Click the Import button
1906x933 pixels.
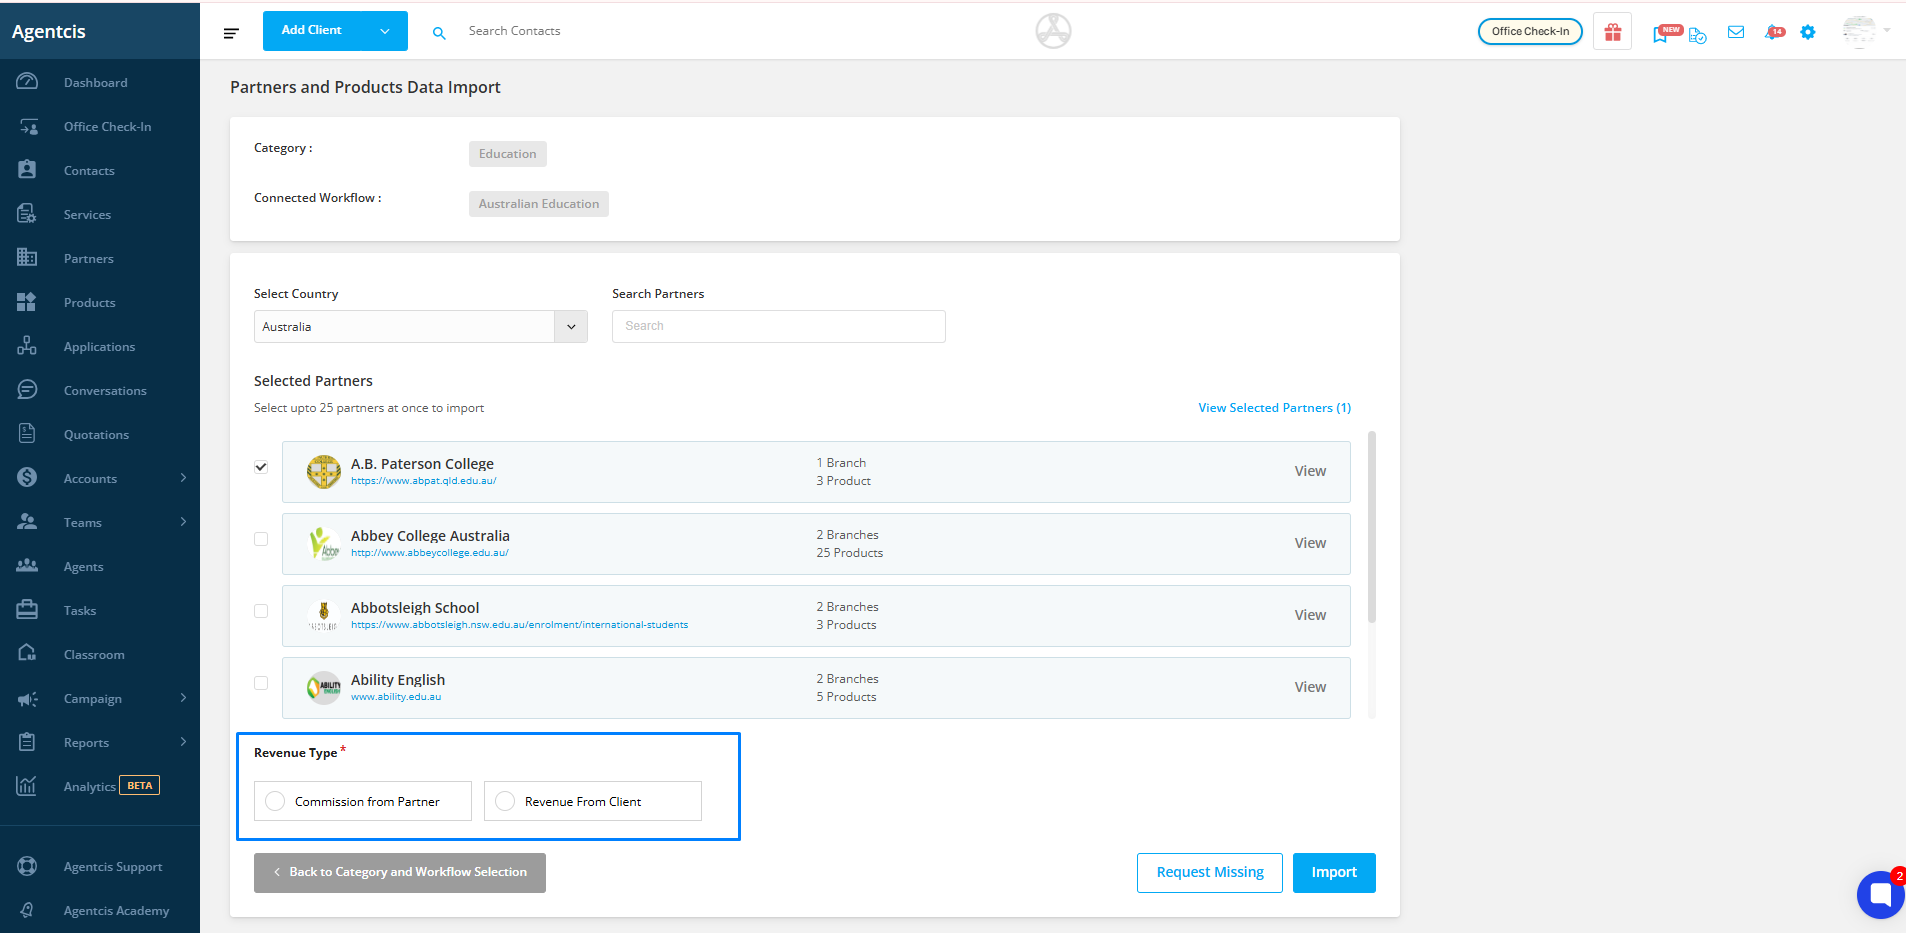(x=1334, y=873)
